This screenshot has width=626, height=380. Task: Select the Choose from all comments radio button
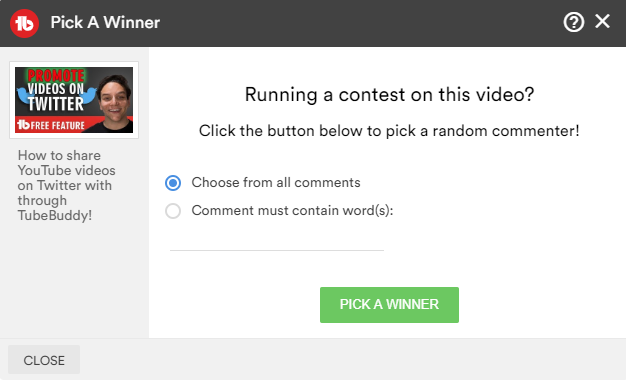tap(173, 183)
